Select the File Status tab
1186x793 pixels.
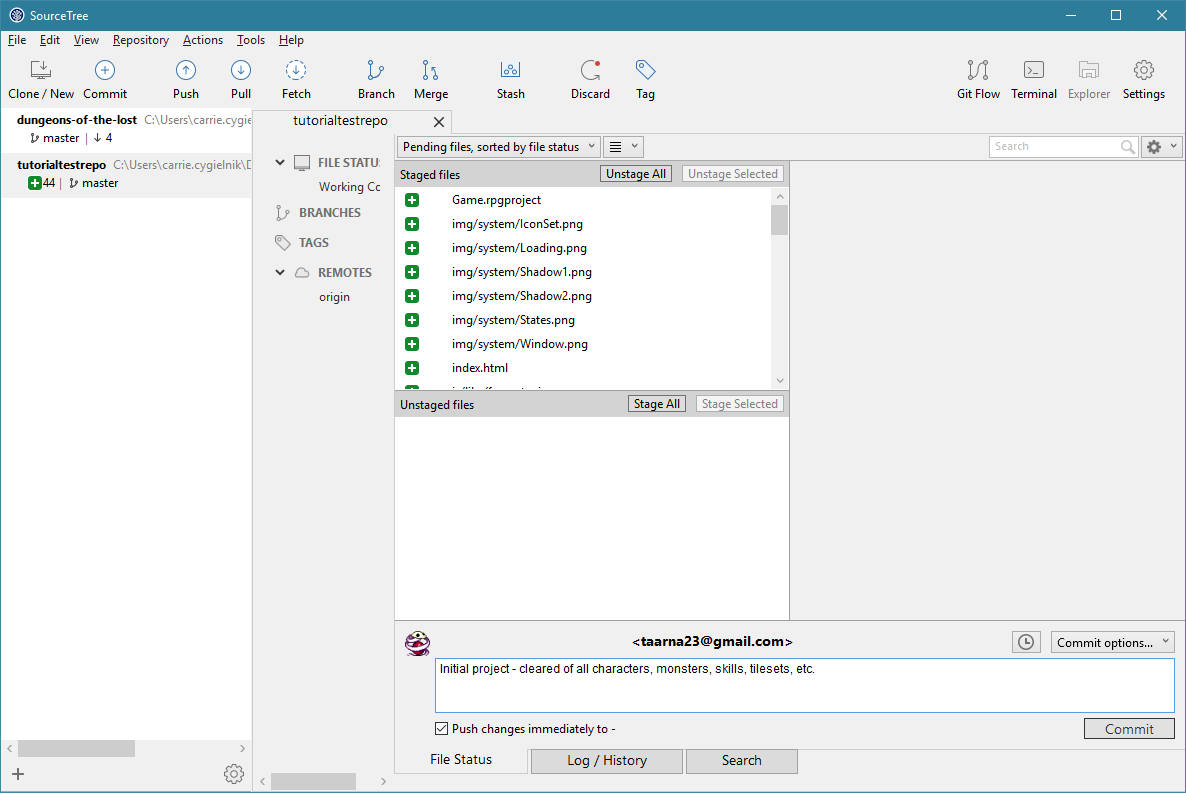tap(461, 760)
